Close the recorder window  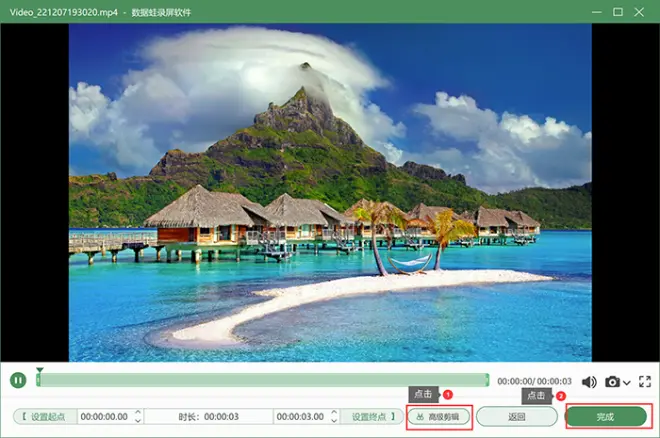click(639, 12)
